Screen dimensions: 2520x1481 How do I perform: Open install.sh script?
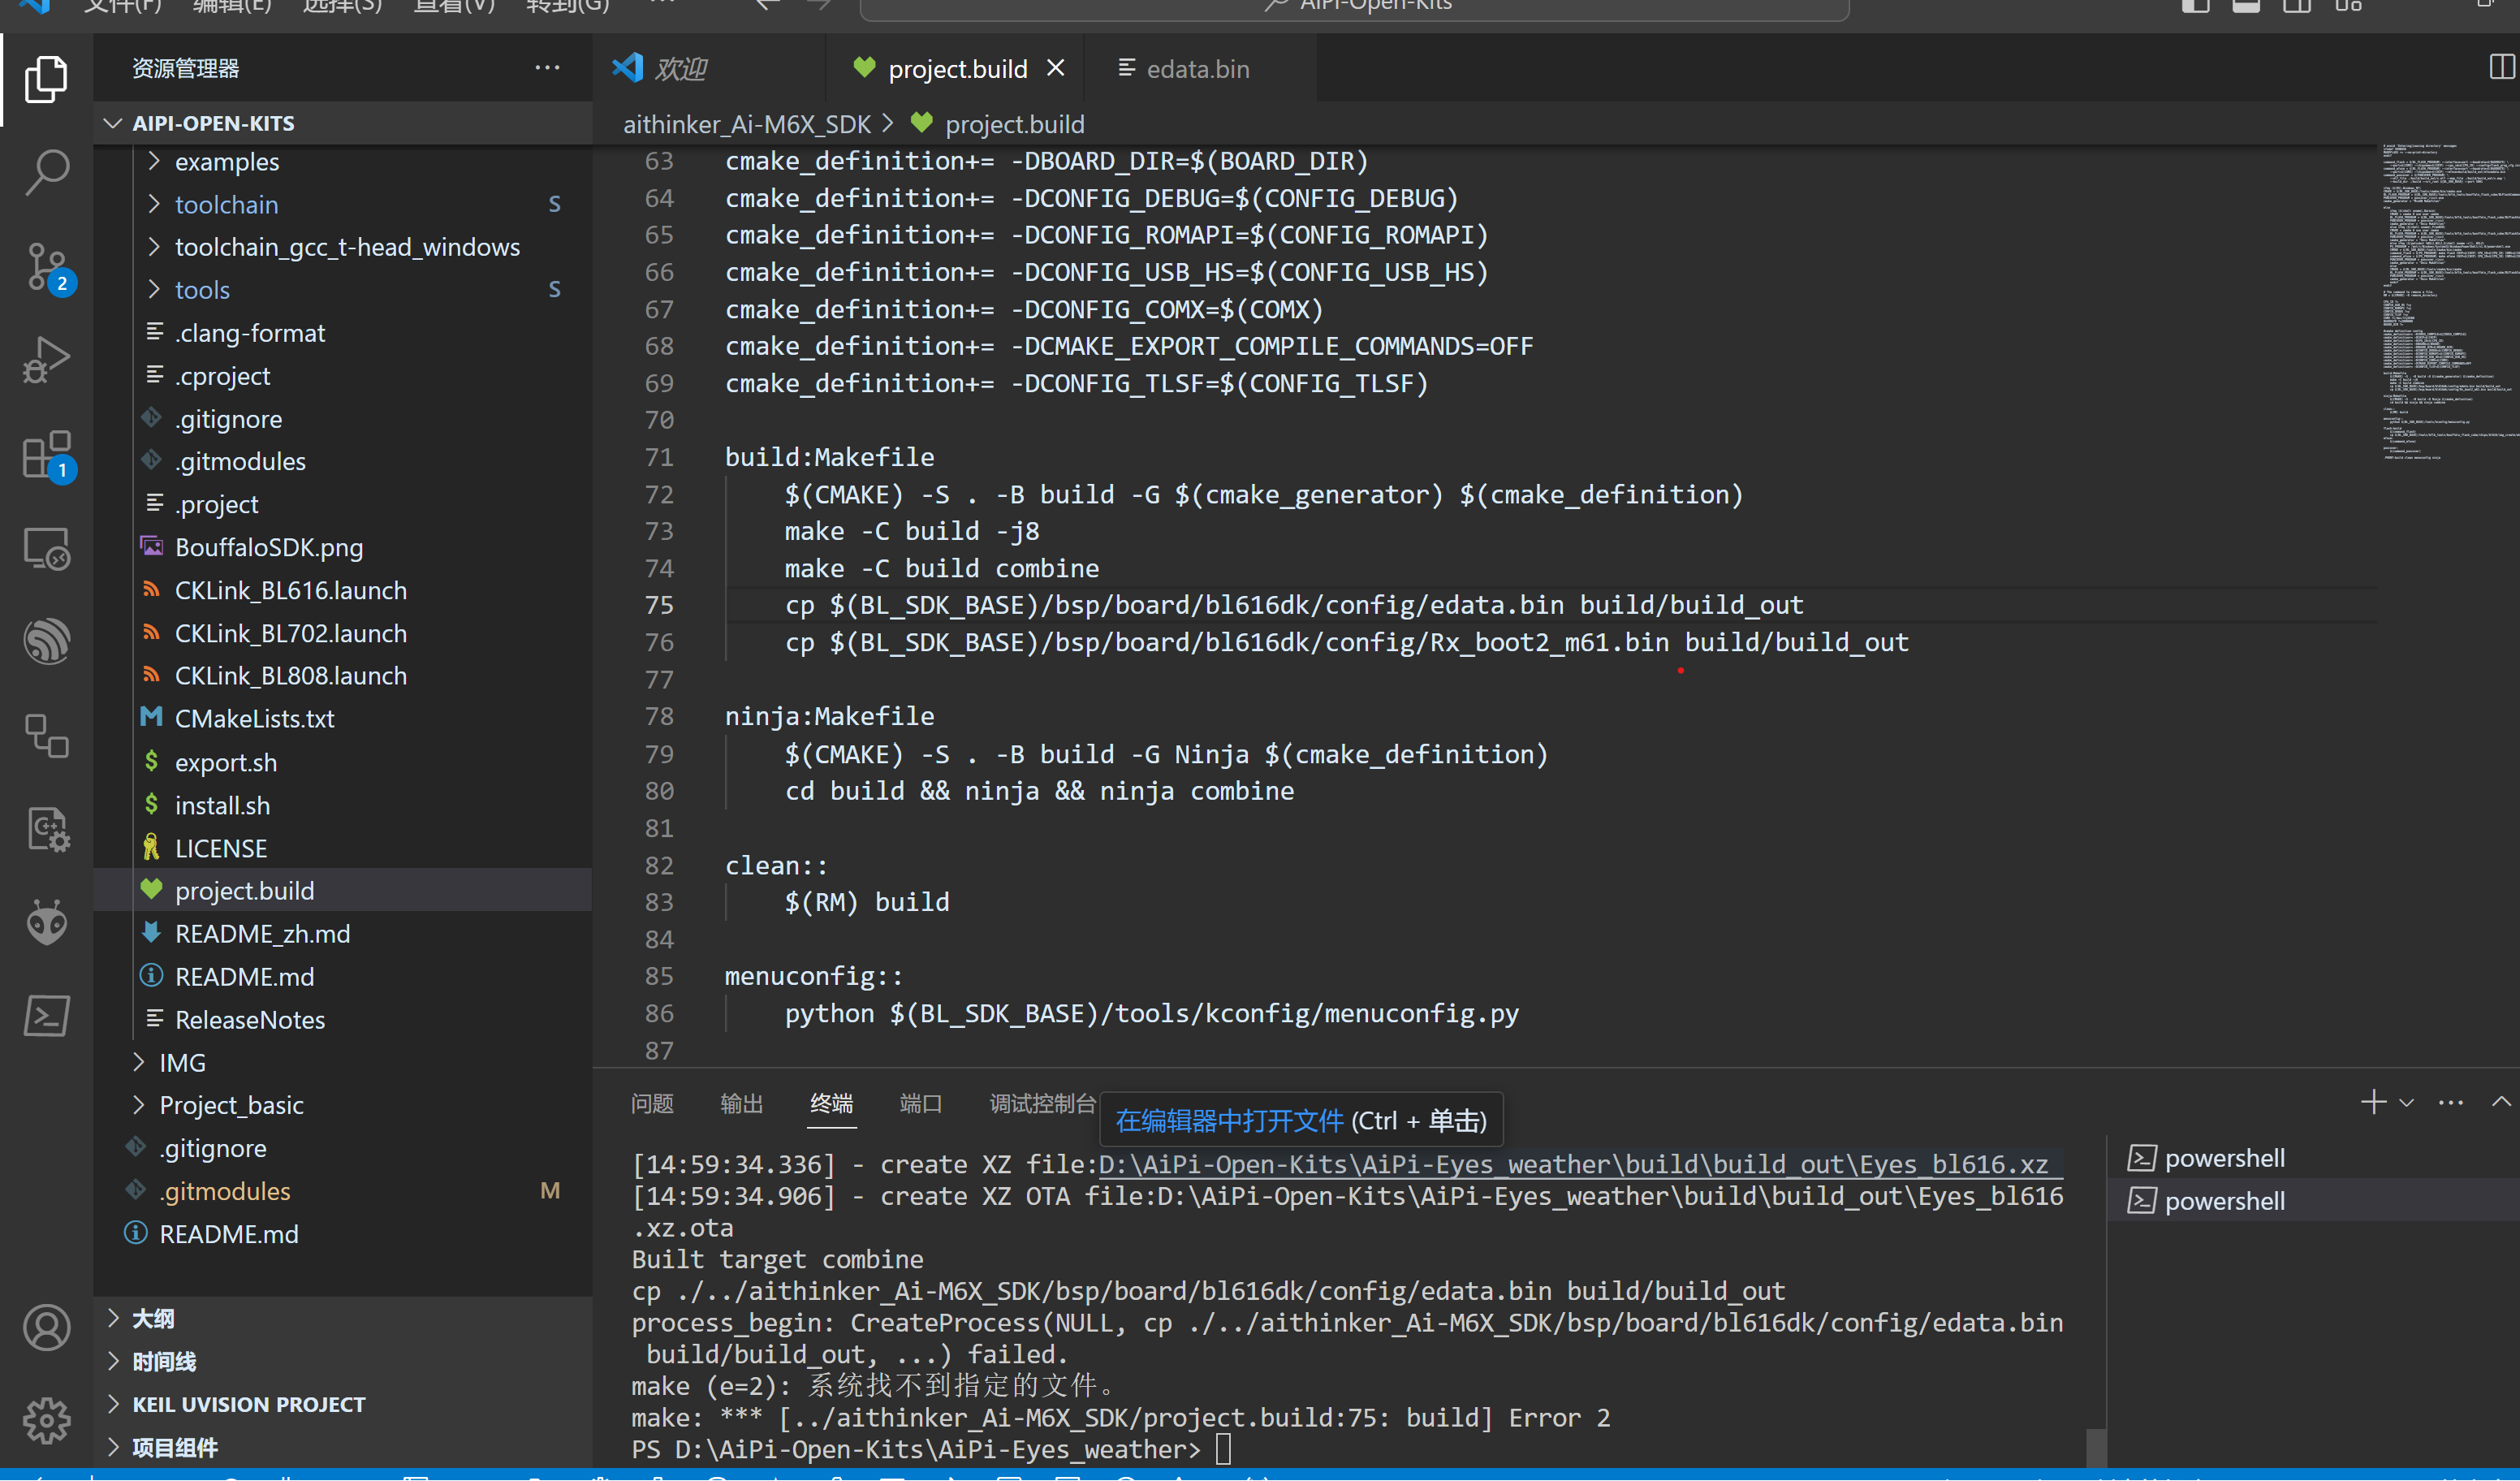343,805
